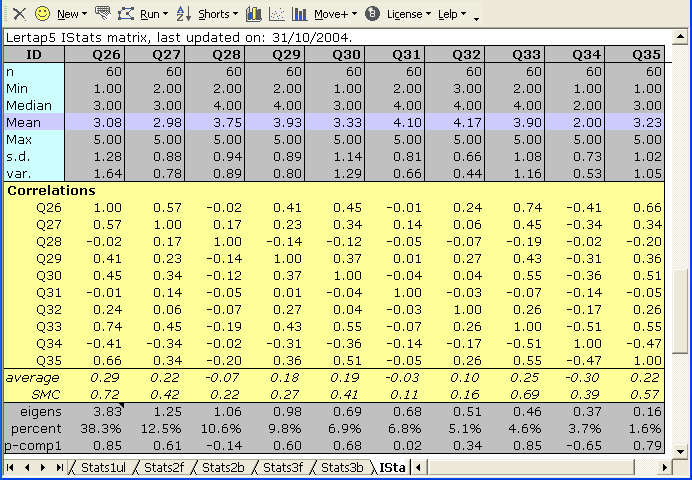Screen dimensions: 692x480
Task: Expand toolbar options arrow at toolbar end
Action: [476, 18]
